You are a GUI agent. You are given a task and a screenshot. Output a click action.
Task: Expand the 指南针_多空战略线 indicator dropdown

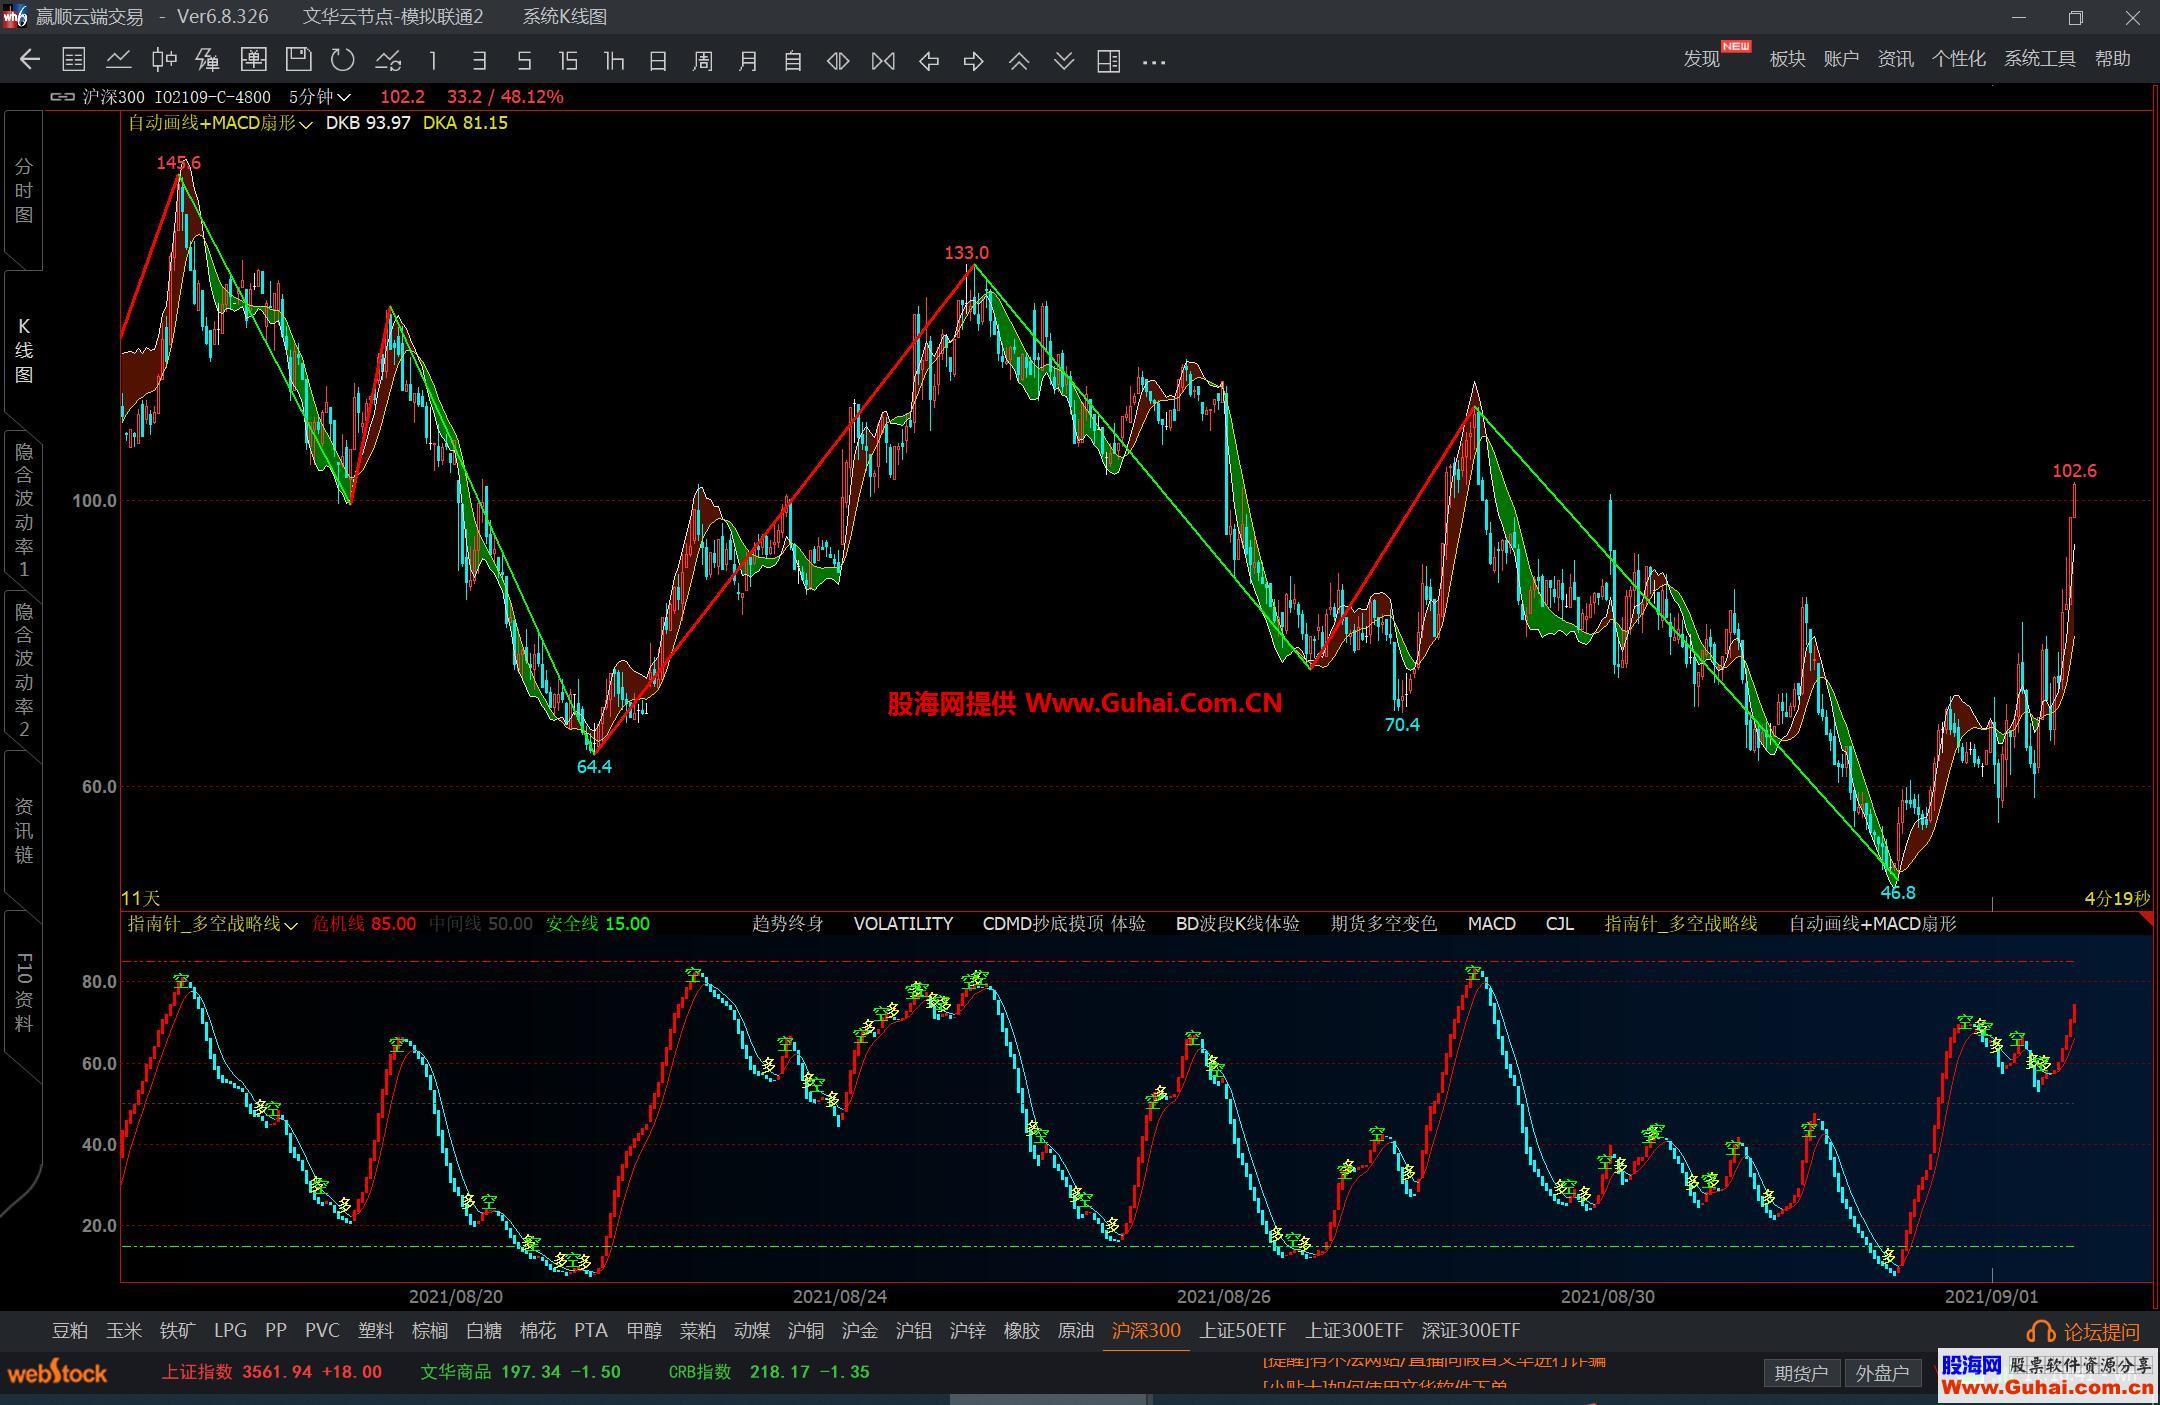coord(291,925)
